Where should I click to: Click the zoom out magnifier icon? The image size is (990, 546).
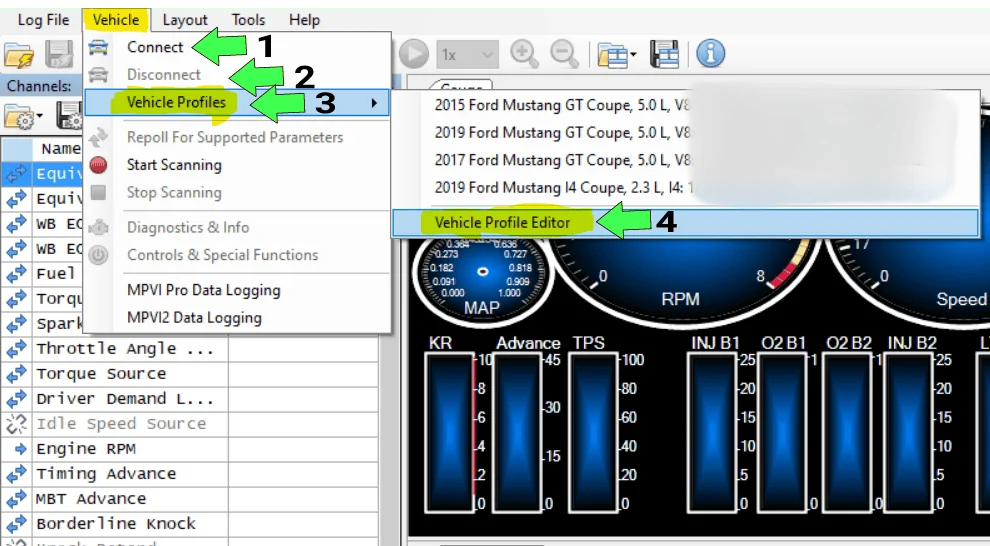[565, 54]
